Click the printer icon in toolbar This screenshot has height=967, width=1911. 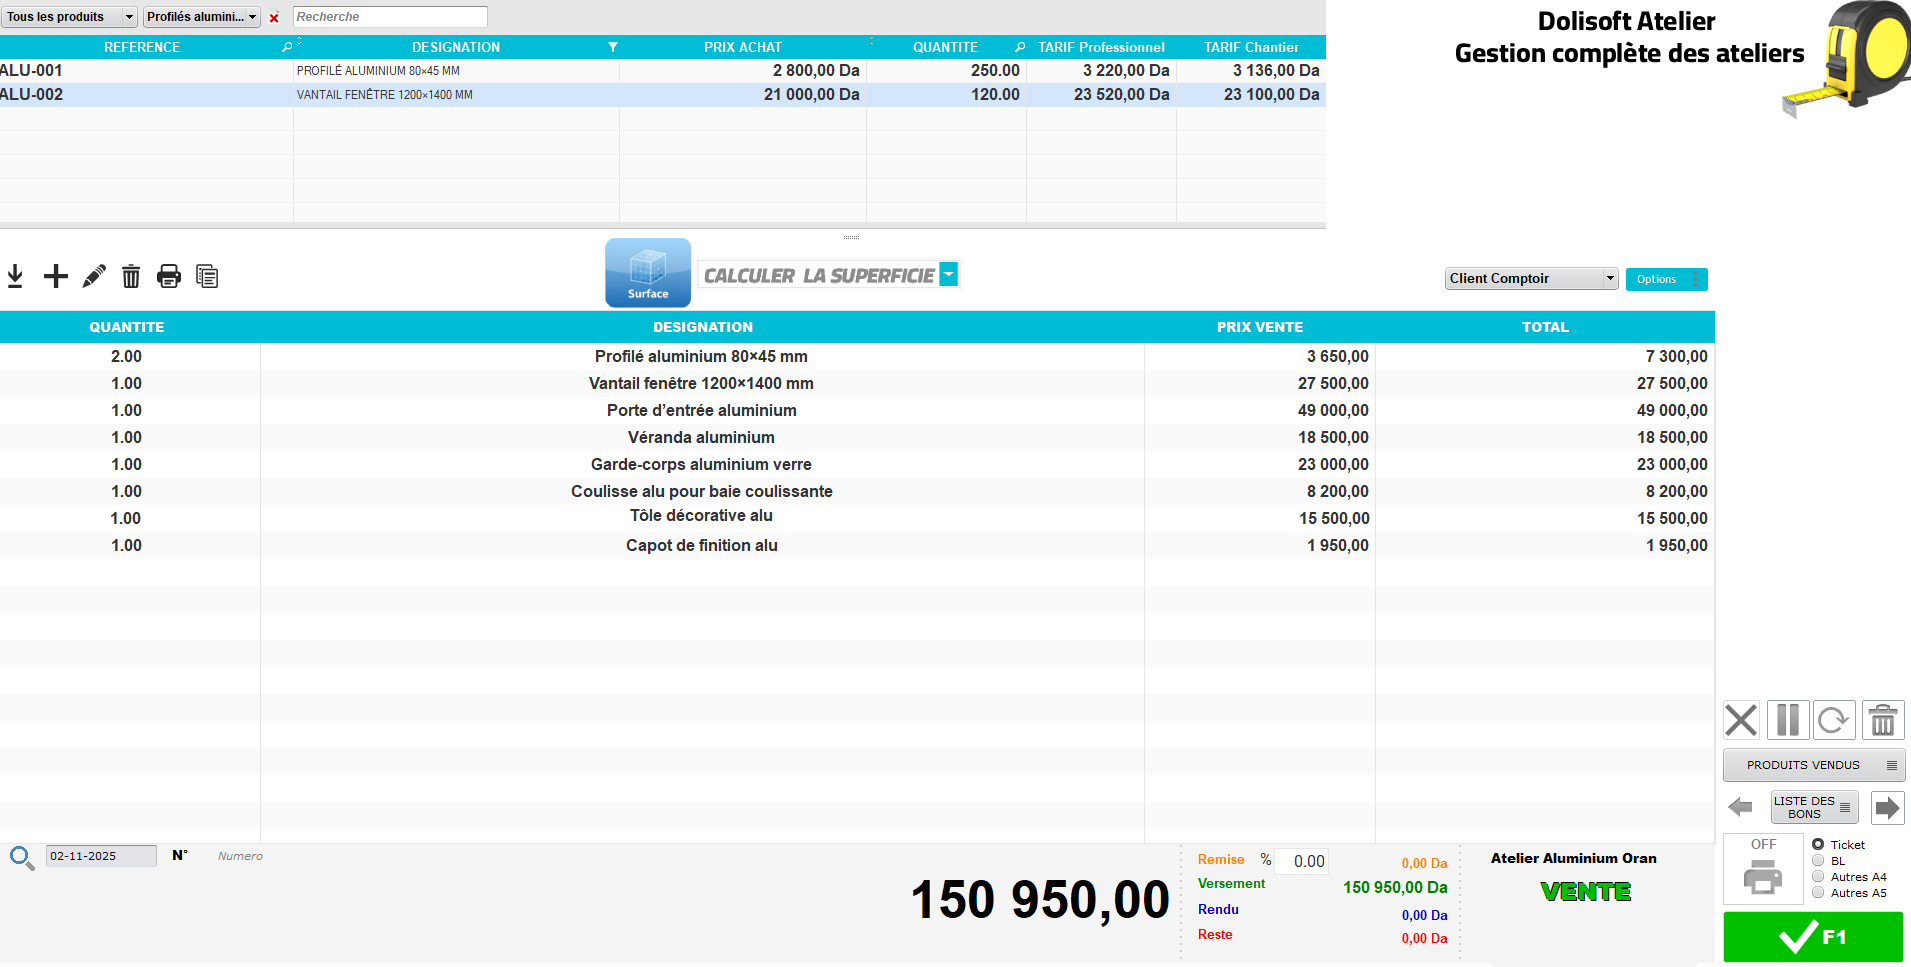169,276
